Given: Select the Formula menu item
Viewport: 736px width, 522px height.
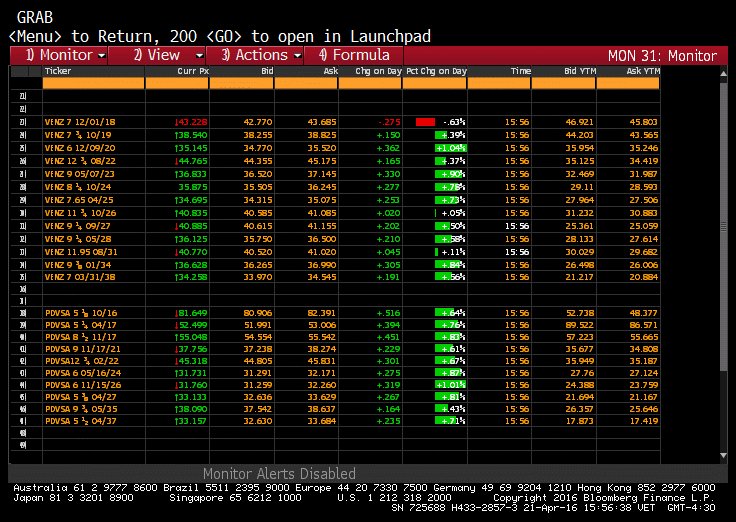Looking at the screenshot, I should 354,55.
